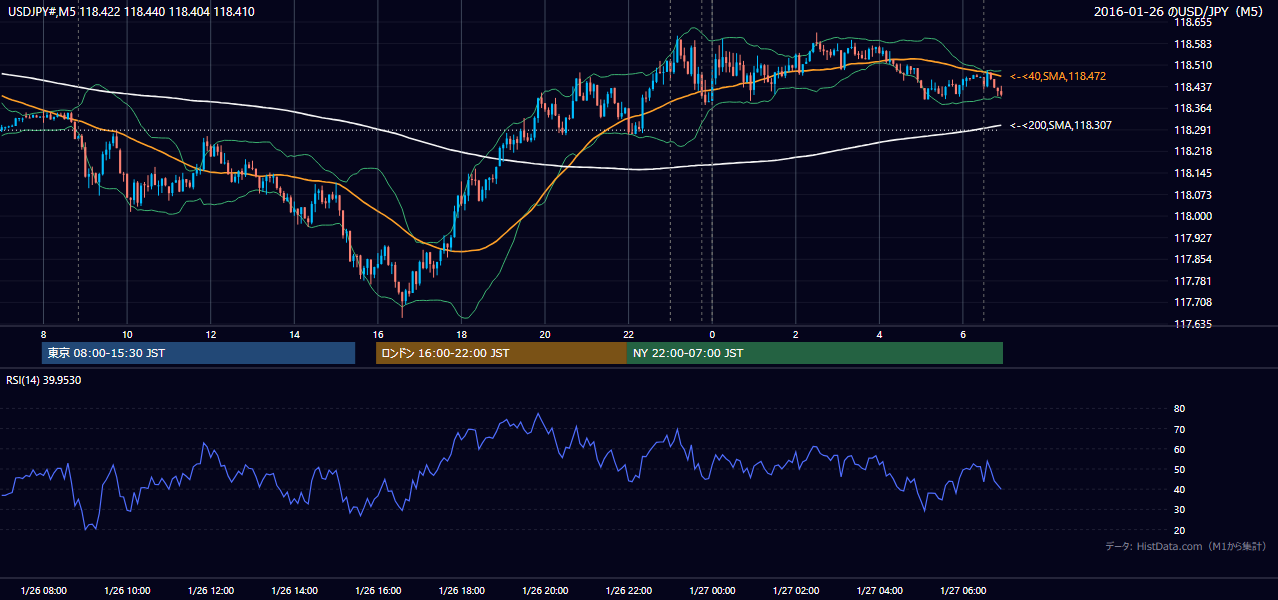
Task: Click hour tick 14 under the price chart
Action: pyautogui.click(x=294, y=334)
